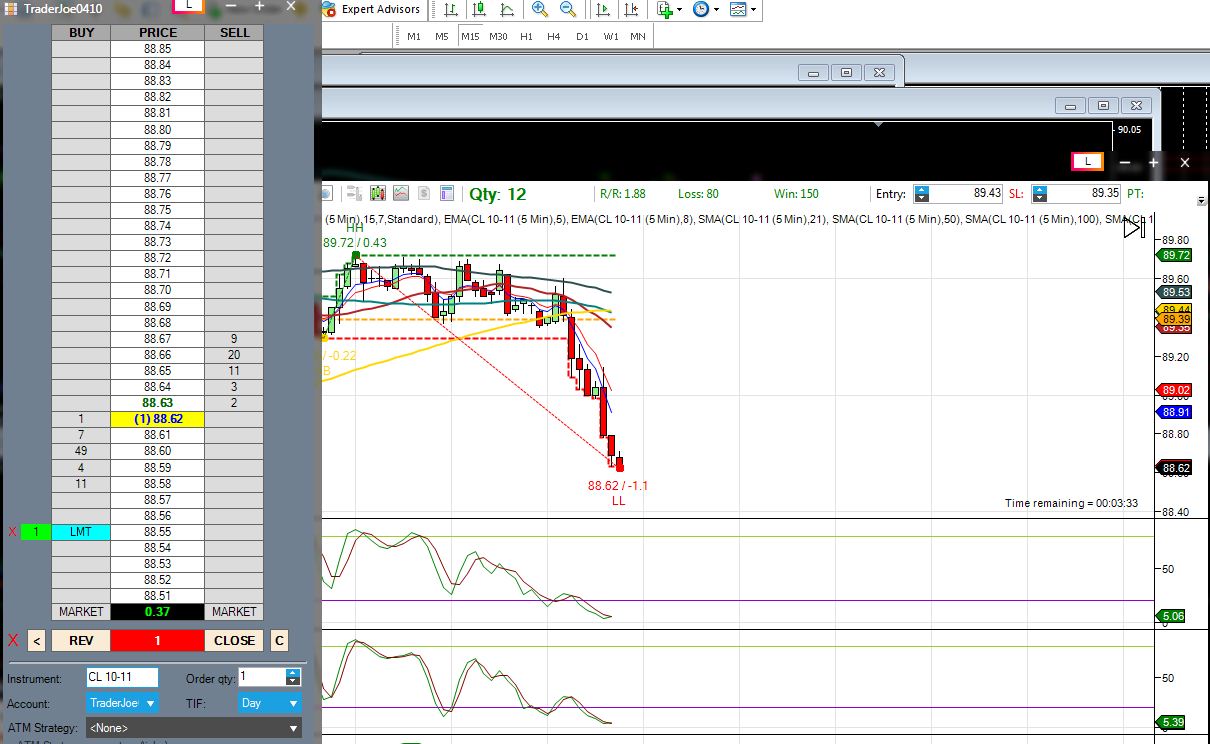Click the highlighted (1) 88.62 price
The width and height of the screenshot is (1210, 744).
click(158, 419)
